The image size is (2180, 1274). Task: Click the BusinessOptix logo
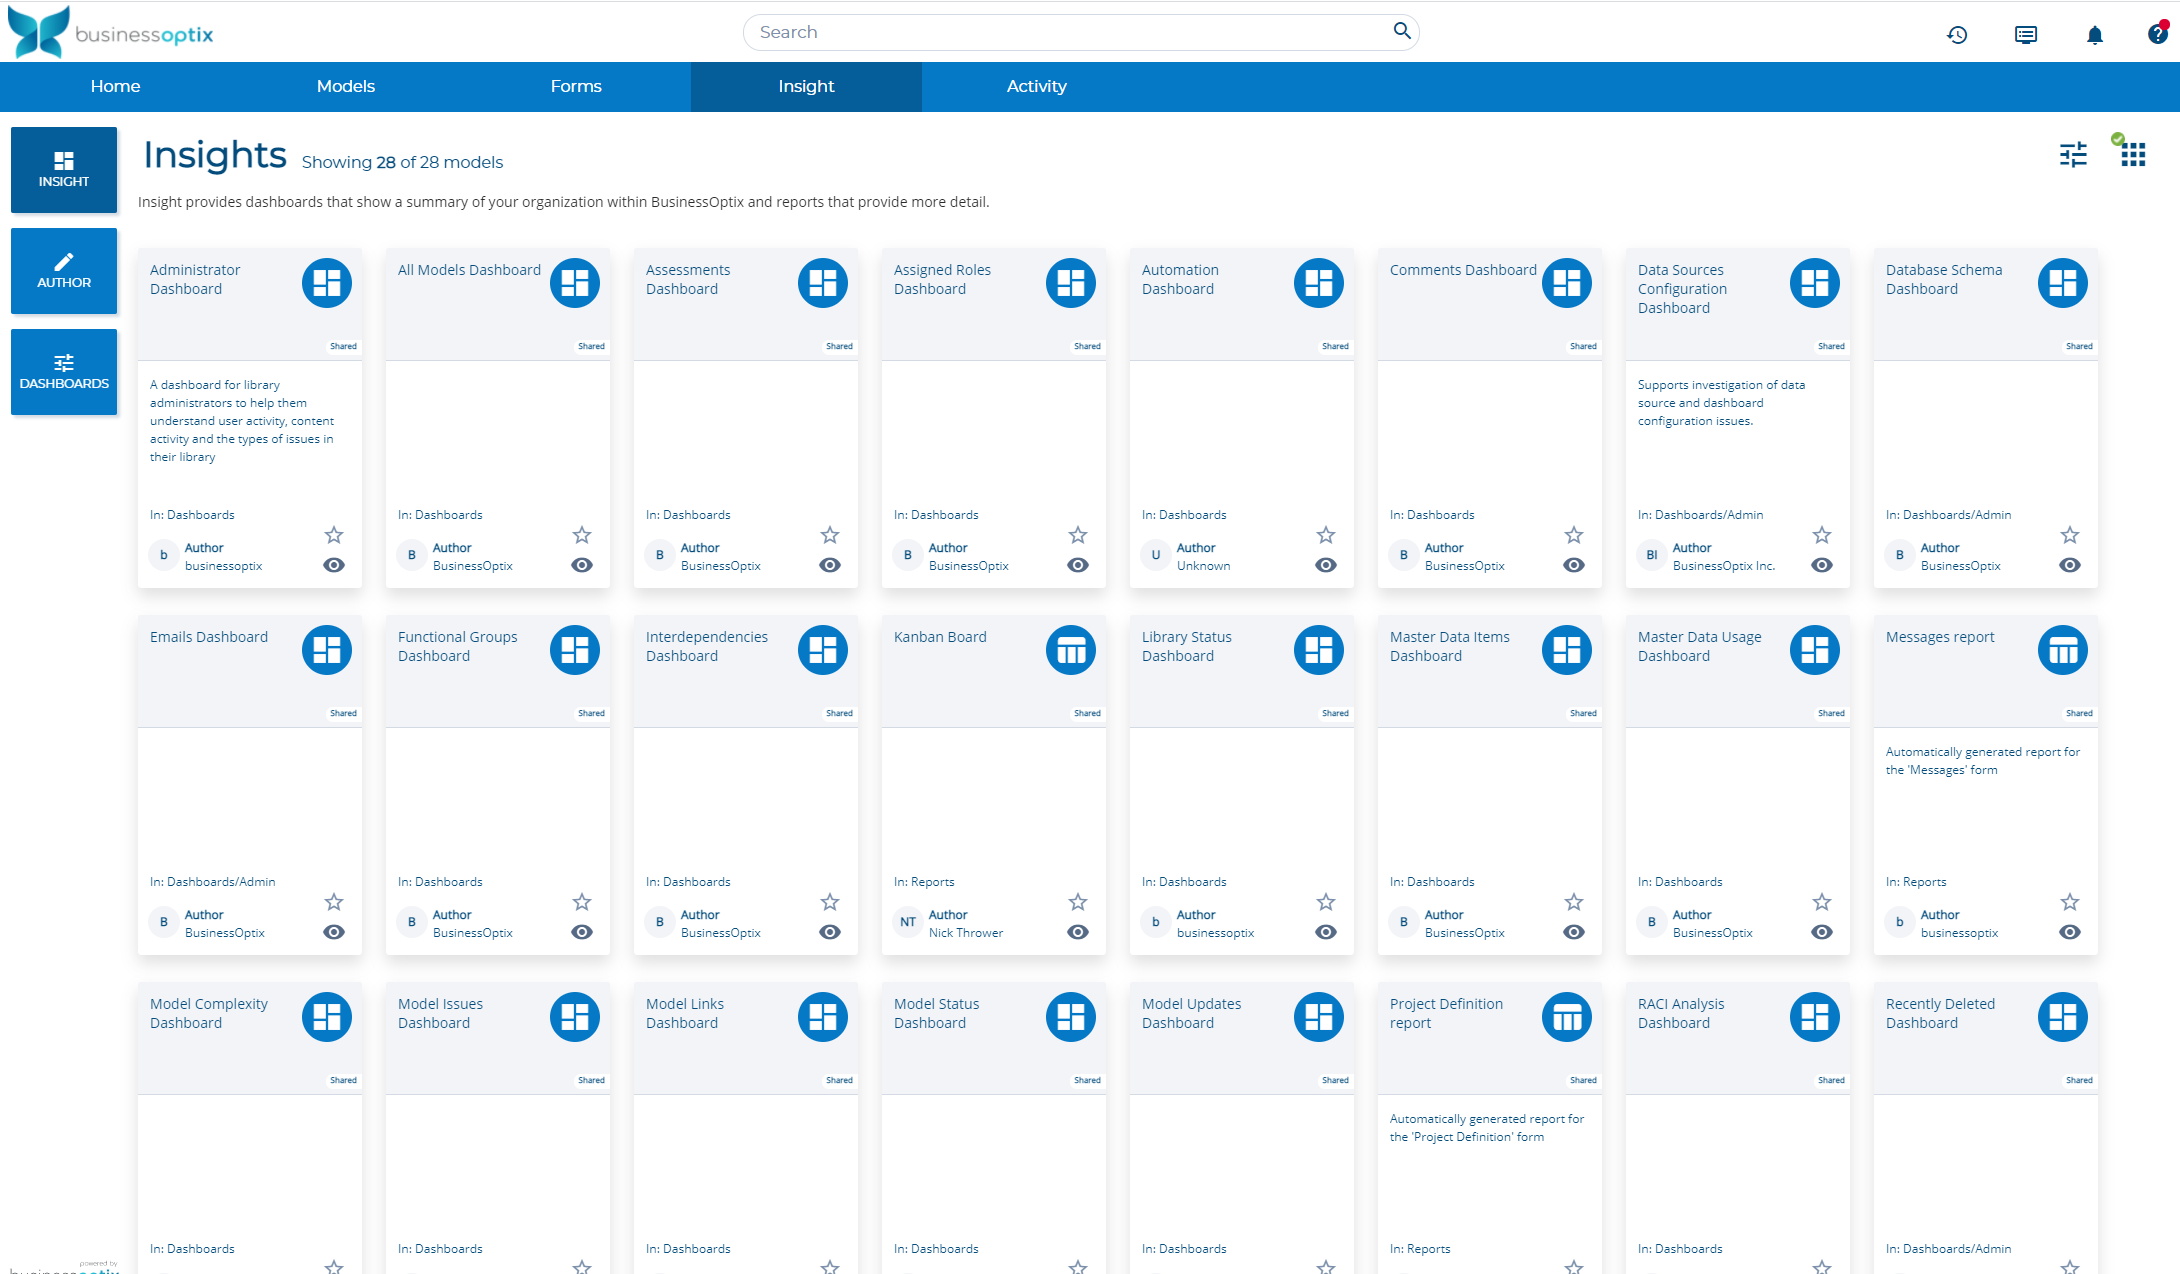point(110,32)
